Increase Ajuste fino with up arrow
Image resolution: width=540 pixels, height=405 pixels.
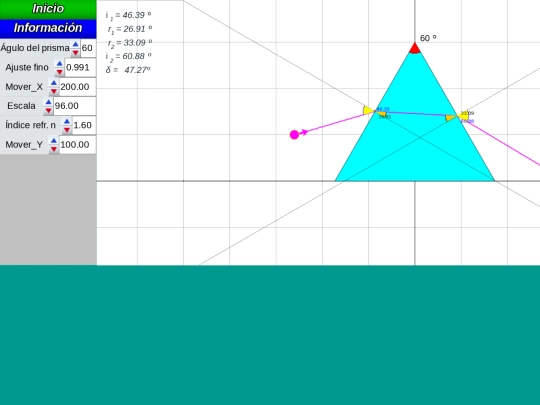59,63
